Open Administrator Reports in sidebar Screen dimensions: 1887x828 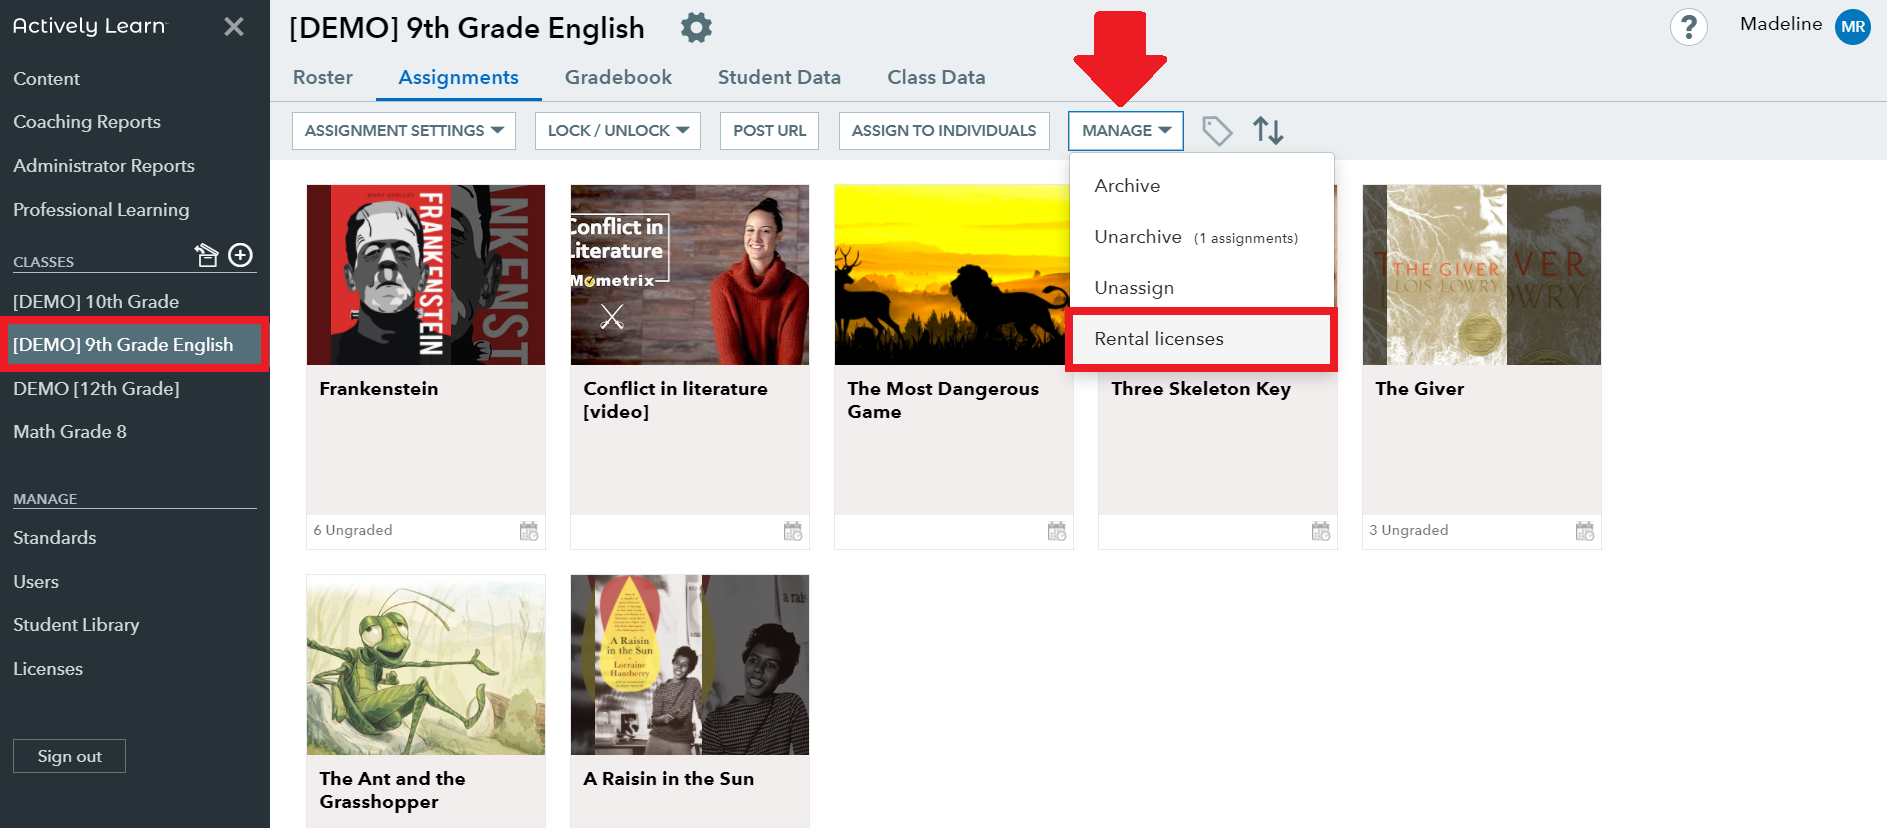coord(104,166)
